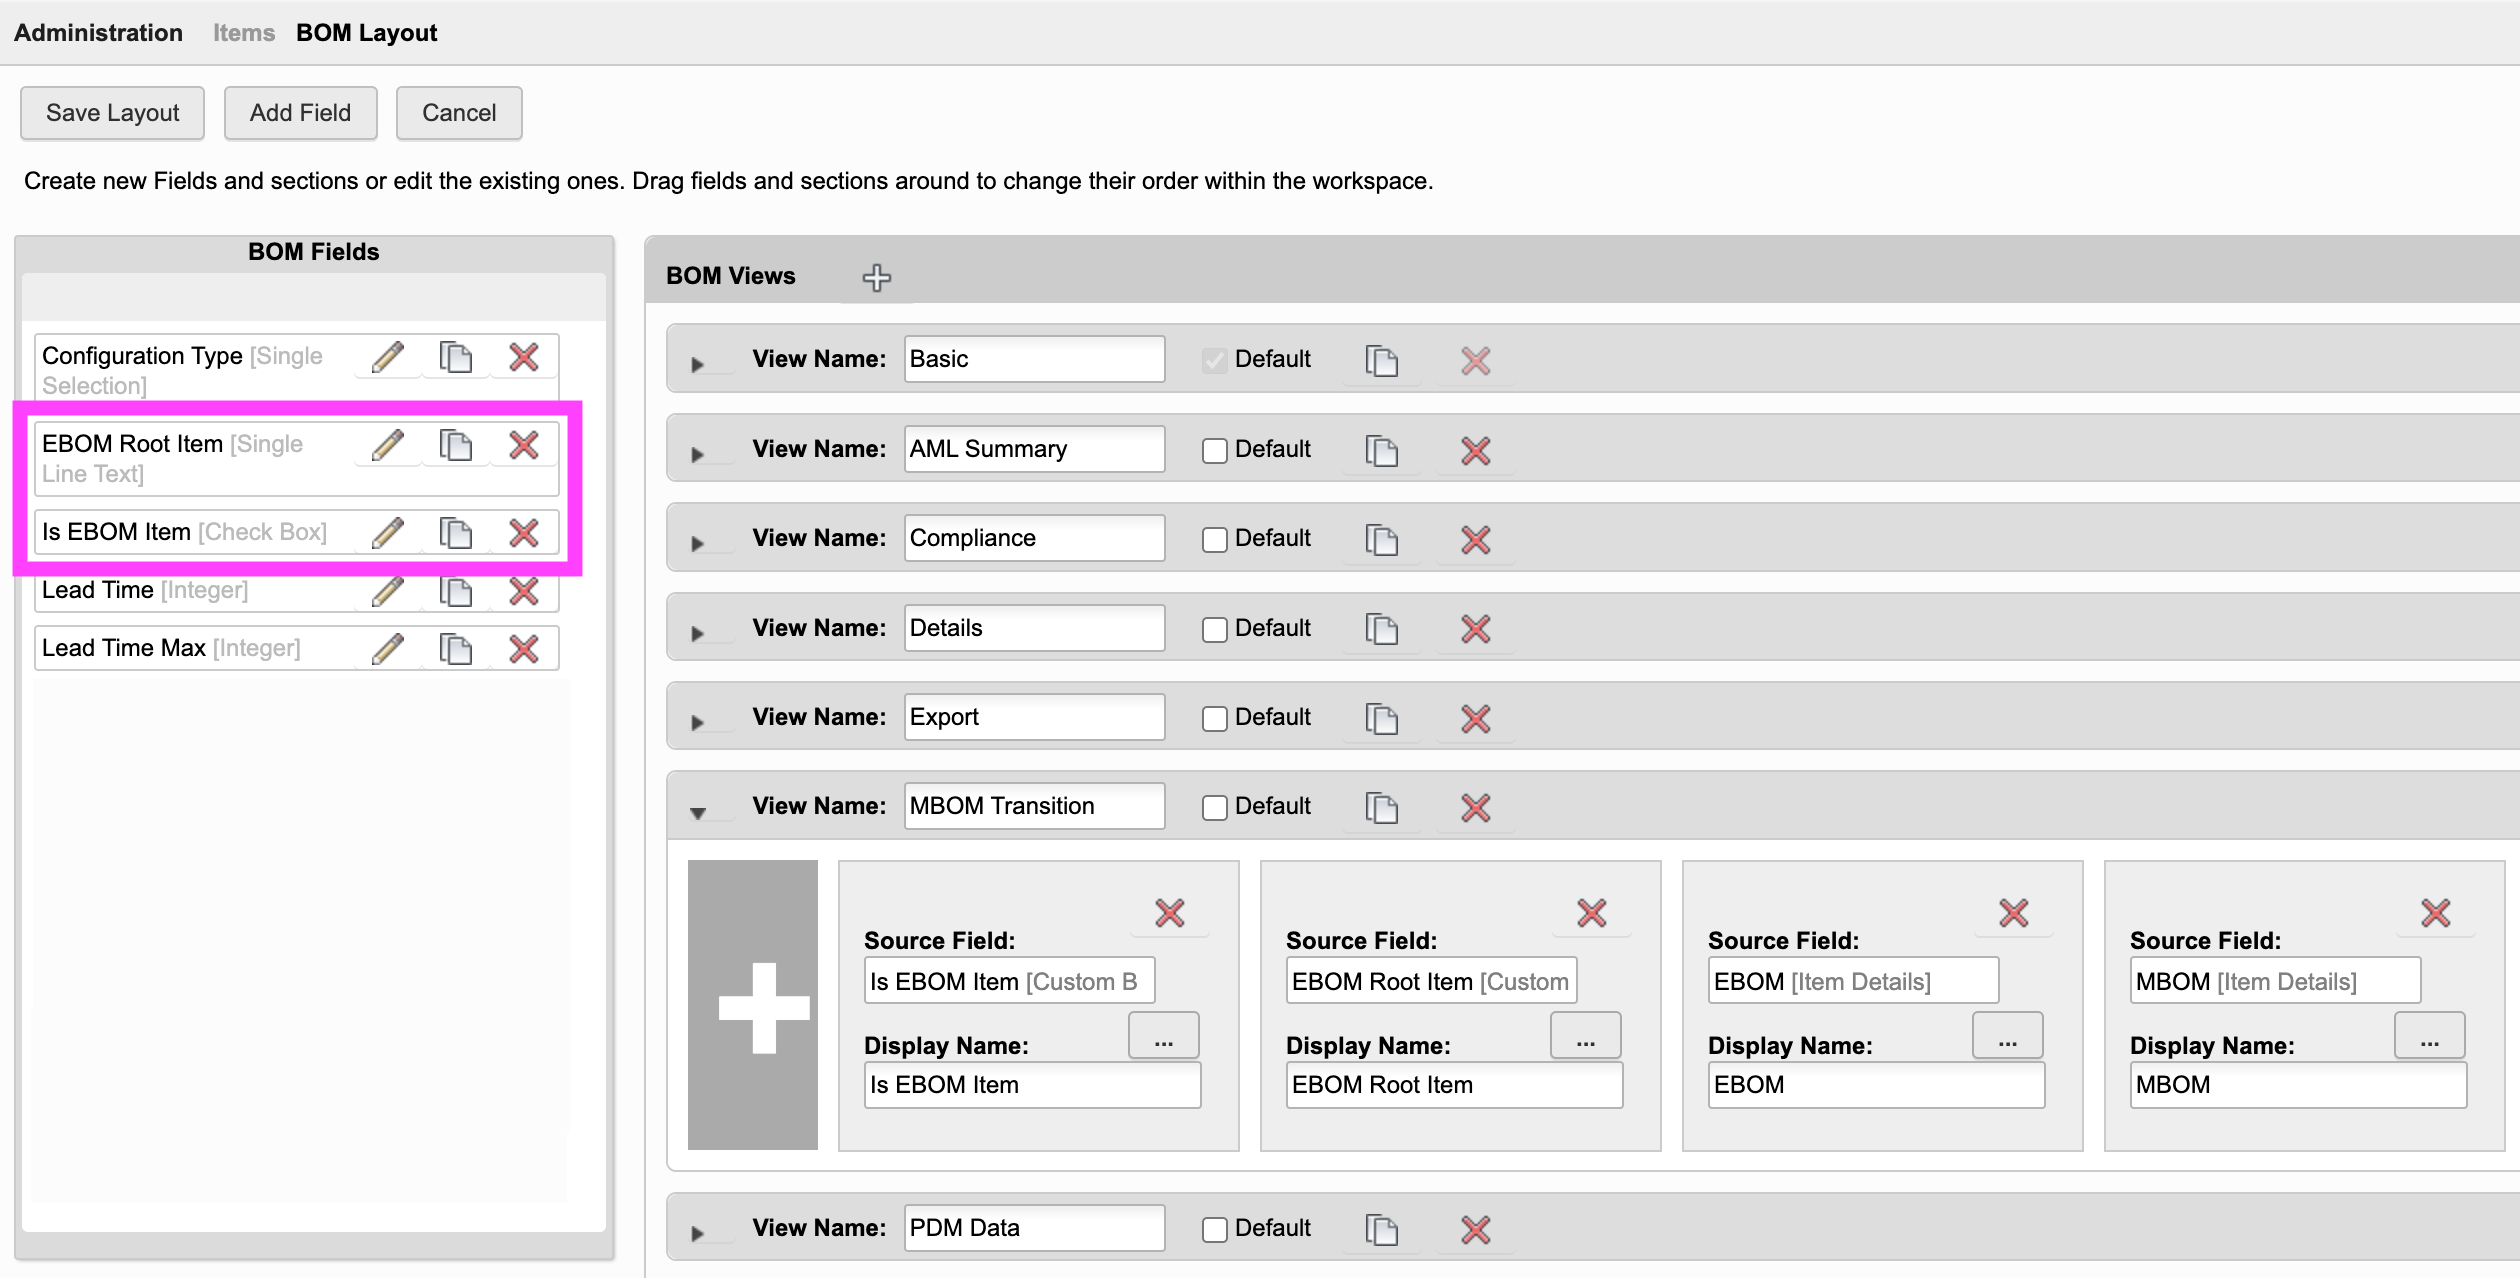
Task: Click the Export view name field
Action: pyautogui.click(x=1034, y=717)
